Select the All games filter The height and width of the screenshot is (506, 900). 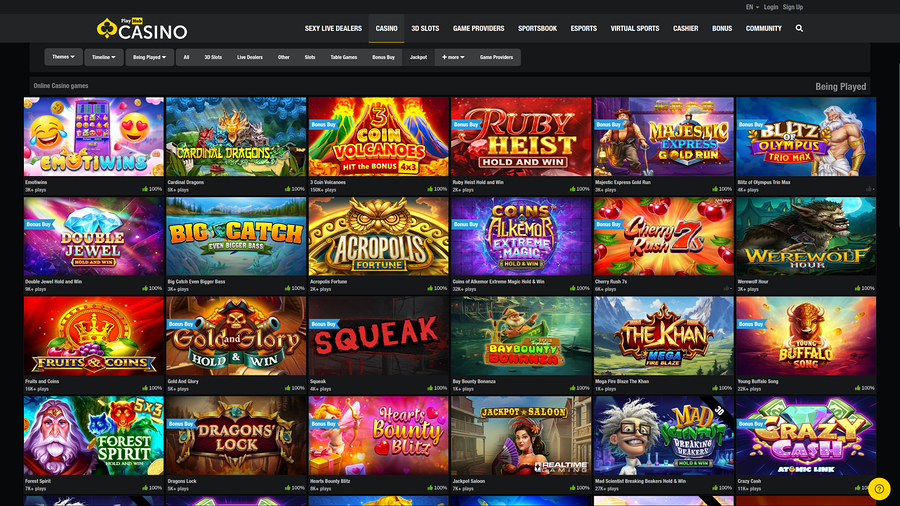click(x=186, y=57)
